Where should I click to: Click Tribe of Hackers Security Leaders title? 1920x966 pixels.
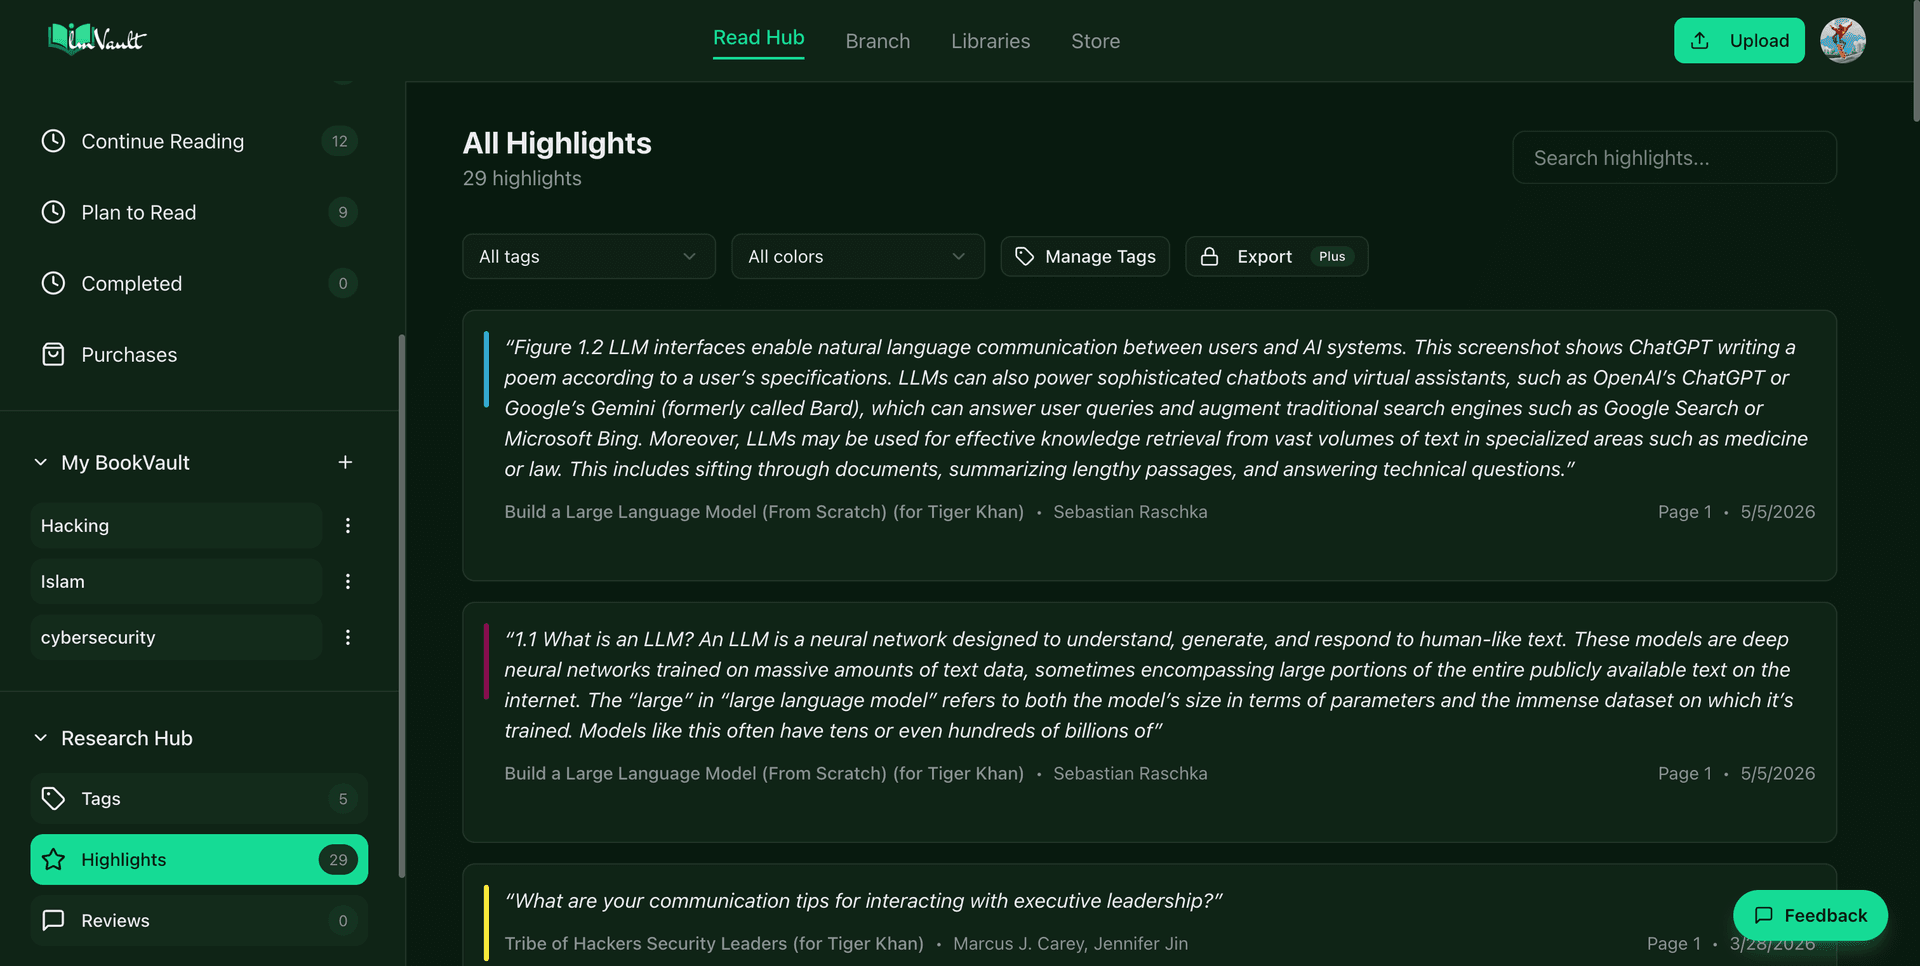[x=714, y=943]
